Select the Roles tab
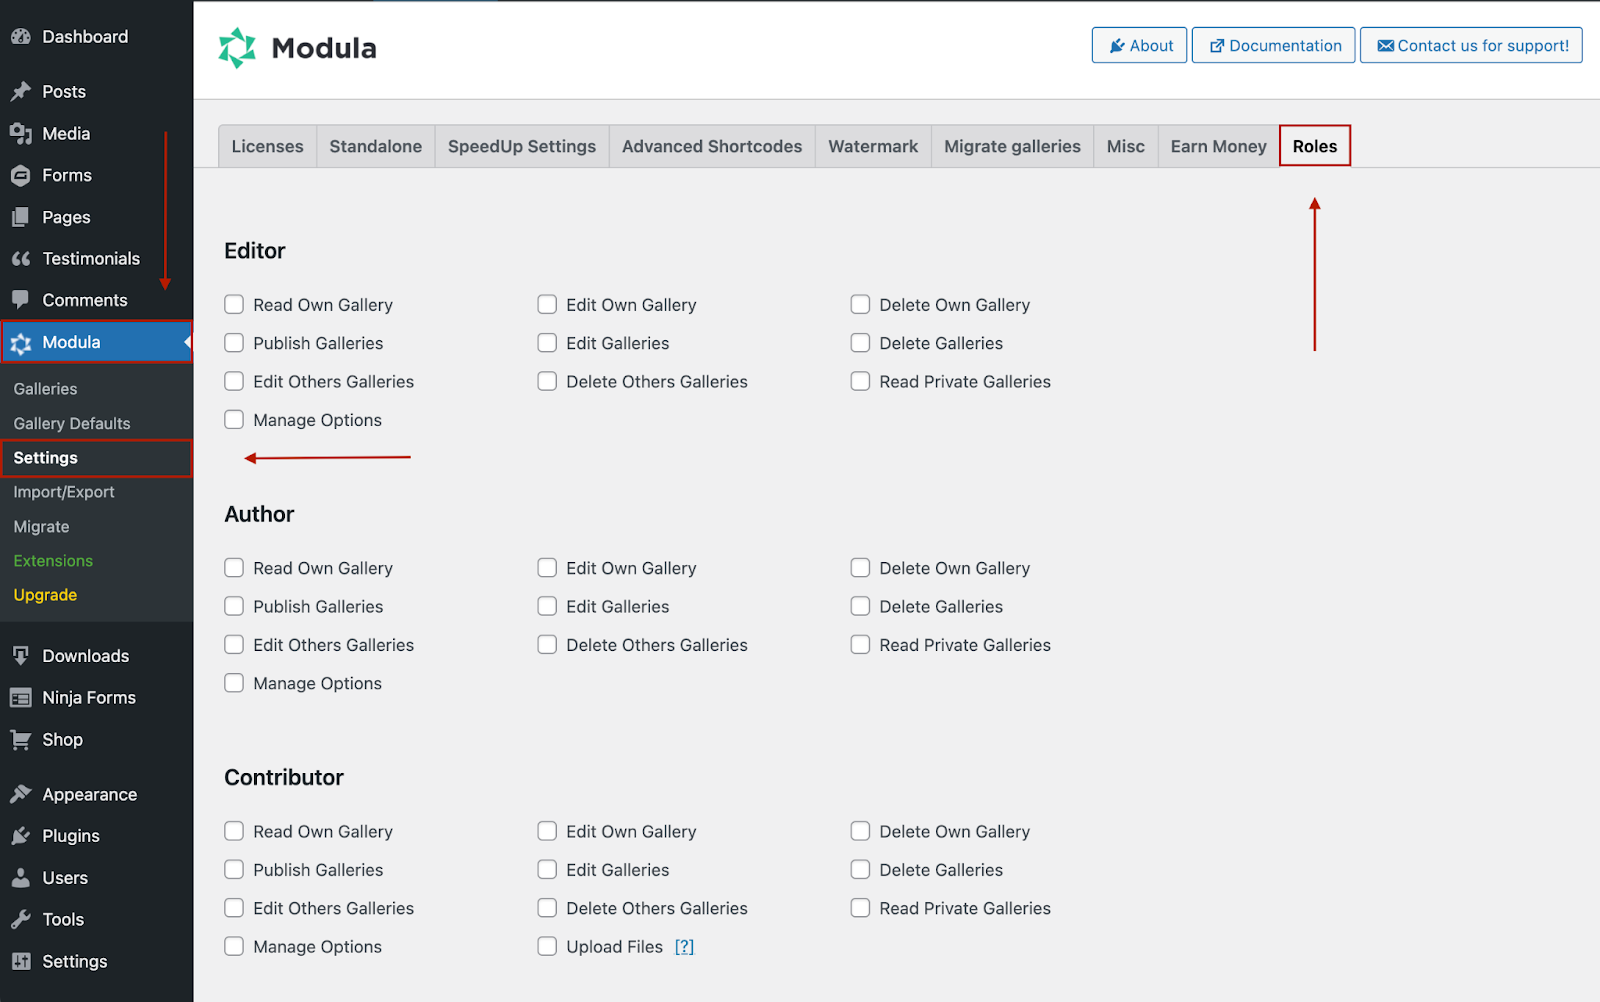This screenshot has width=1600, height=1002. (1315, 146)
